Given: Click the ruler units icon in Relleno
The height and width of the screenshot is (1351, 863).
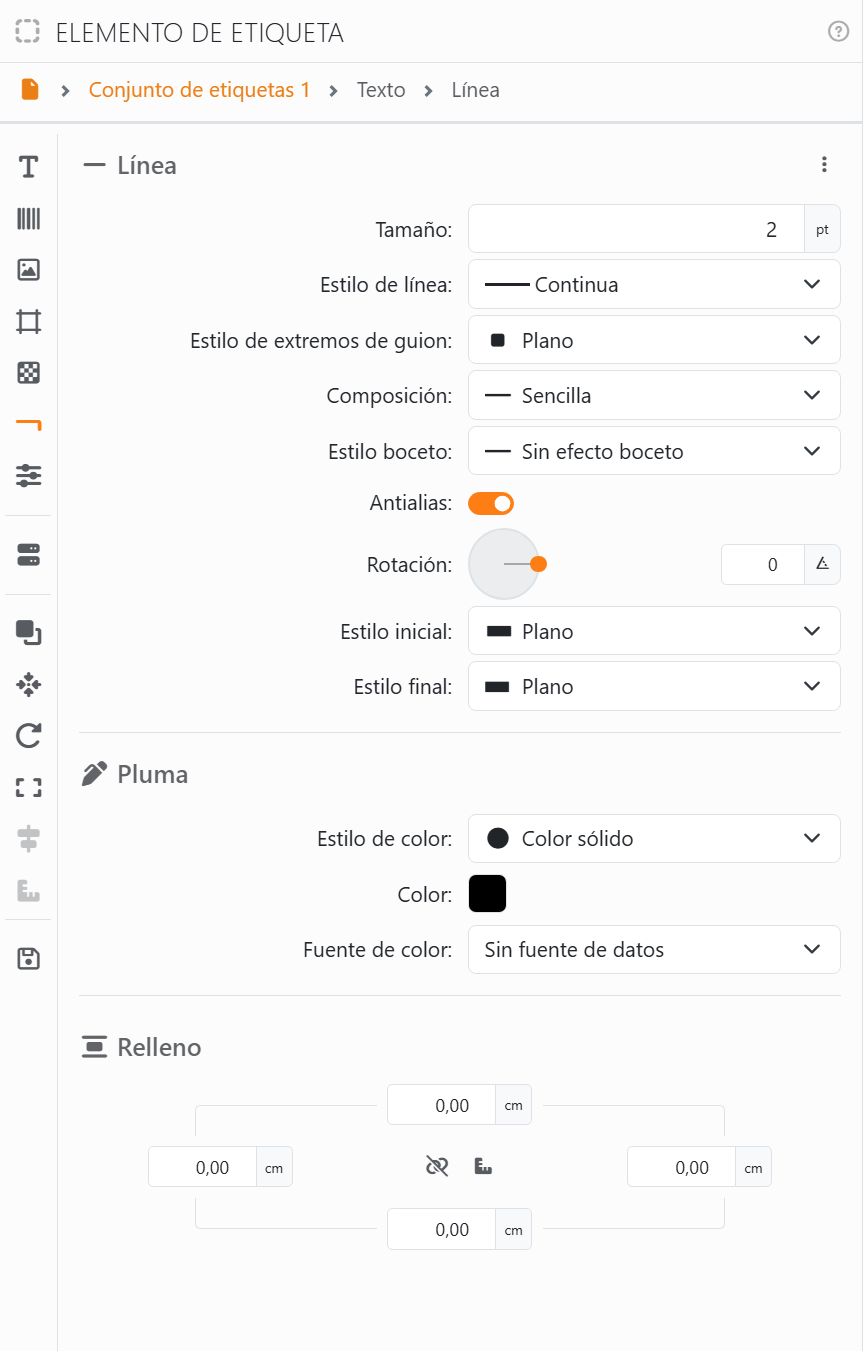Looking at the screenshot, I should pyautogui.click(x=484, y=1166).
